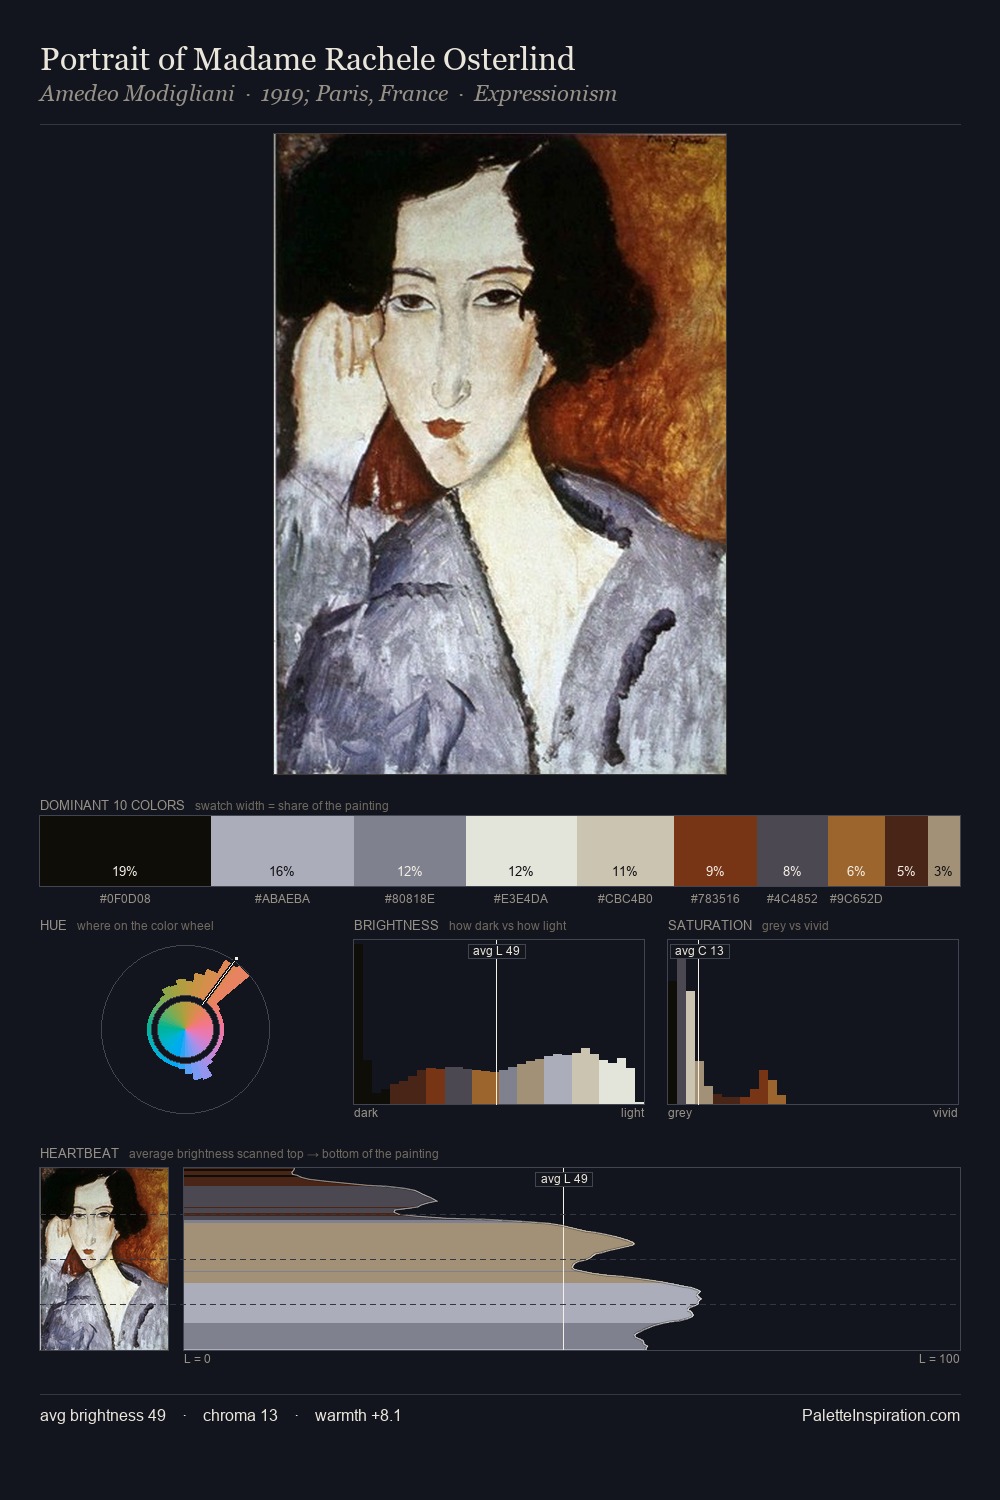Click the hex label #80818E
The height and width of the screenshot is (1500, 1000).
click(x=410, y=899)
